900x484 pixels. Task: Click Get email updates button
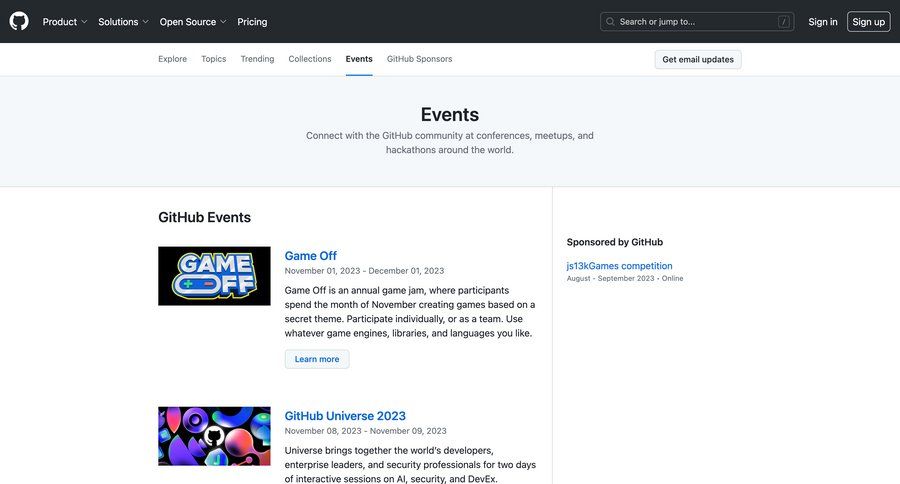pyautogui.click(x=698, y=59)
